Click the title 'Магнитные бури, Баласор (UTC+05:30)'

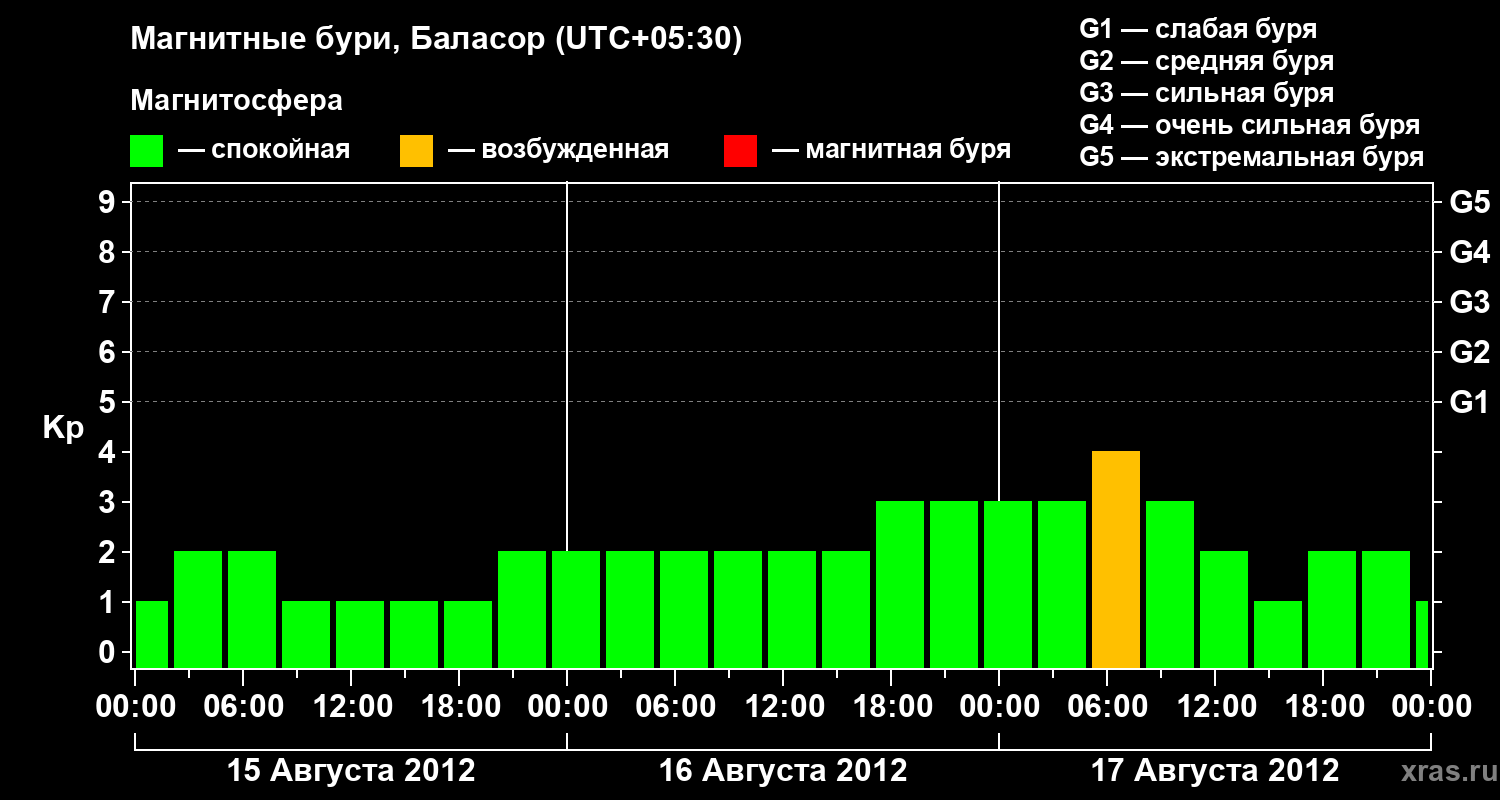(436, 40)
